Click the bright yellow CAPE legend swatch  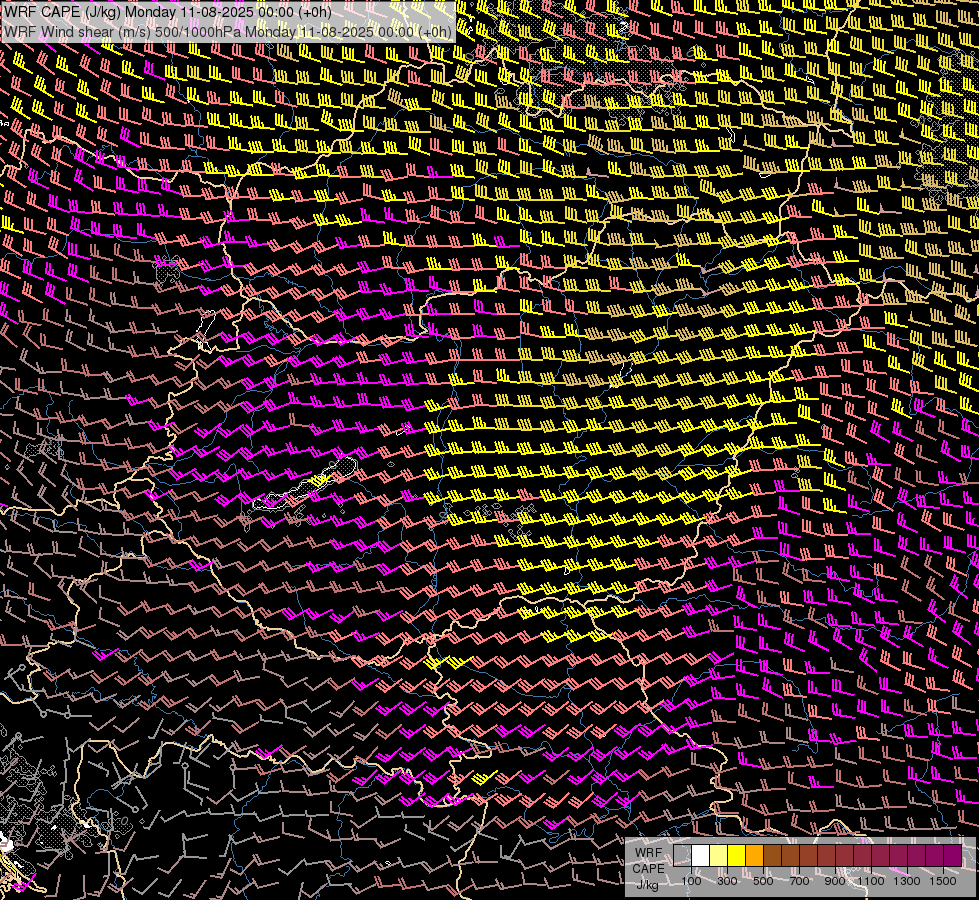736,855
